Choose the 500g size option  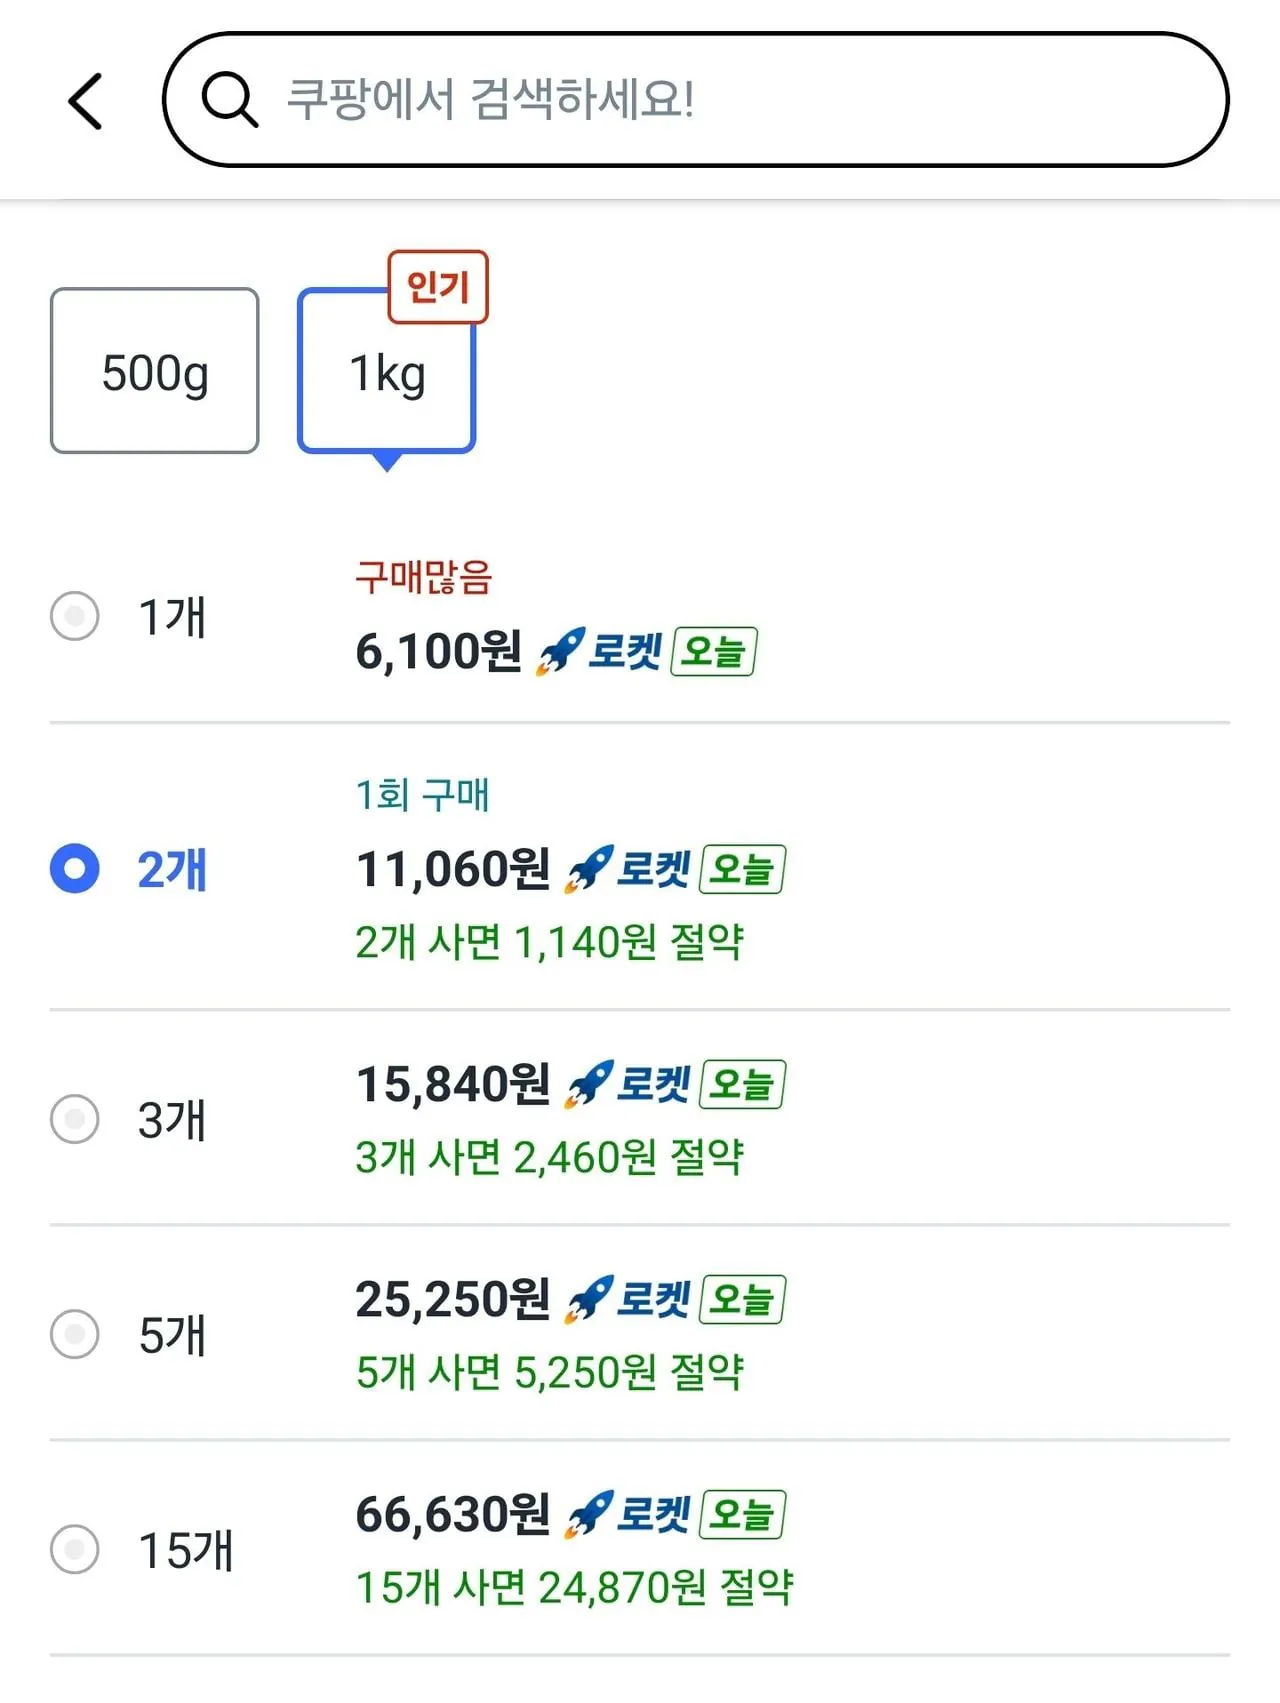click(154, 370)
